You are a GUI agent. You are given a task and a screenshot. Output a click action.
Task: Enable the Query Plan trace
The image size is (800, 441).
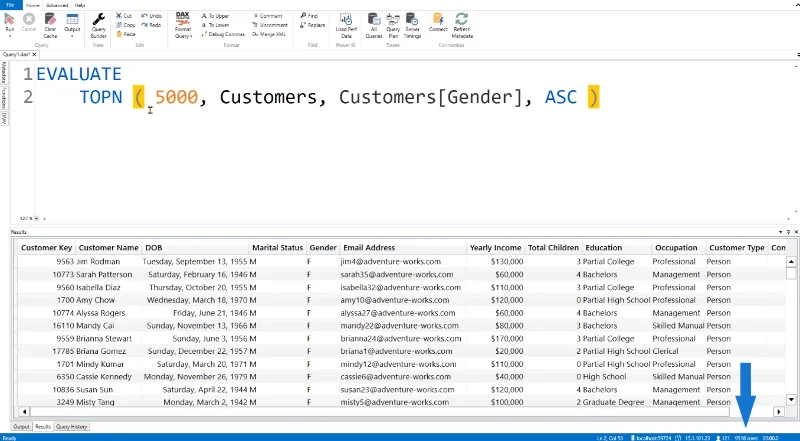point(393,26)
